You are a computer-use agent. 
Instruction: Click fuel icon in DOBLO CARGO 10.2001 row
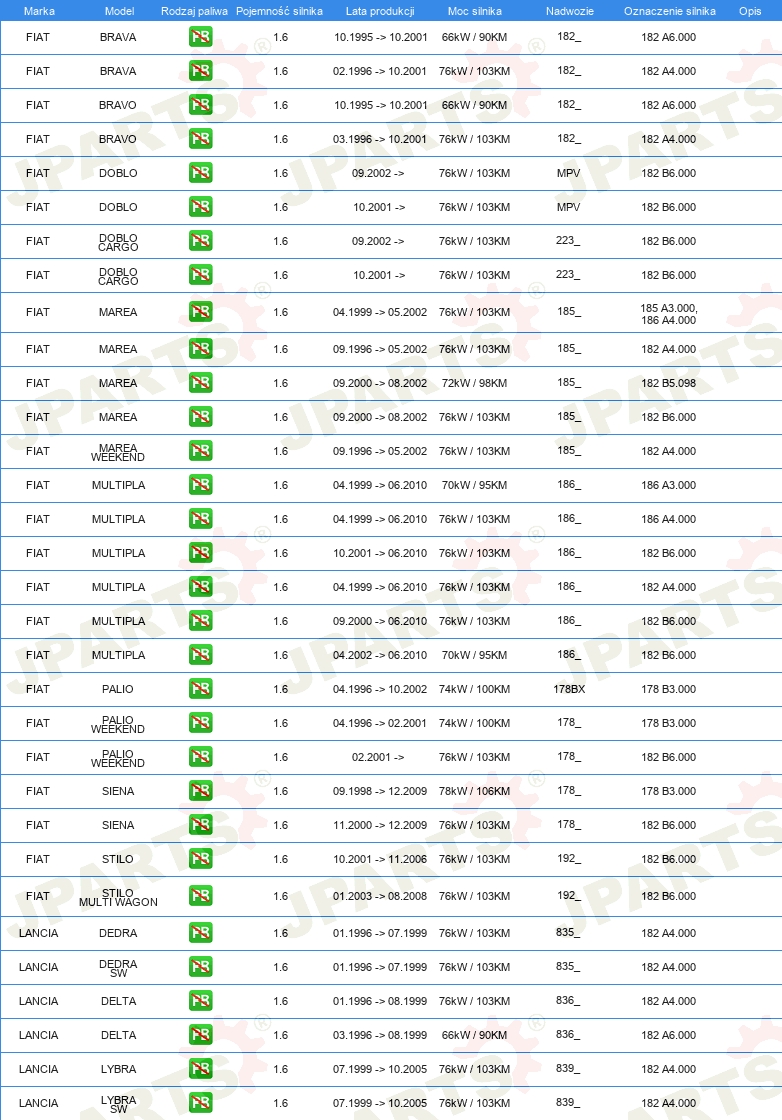[201, 275]
